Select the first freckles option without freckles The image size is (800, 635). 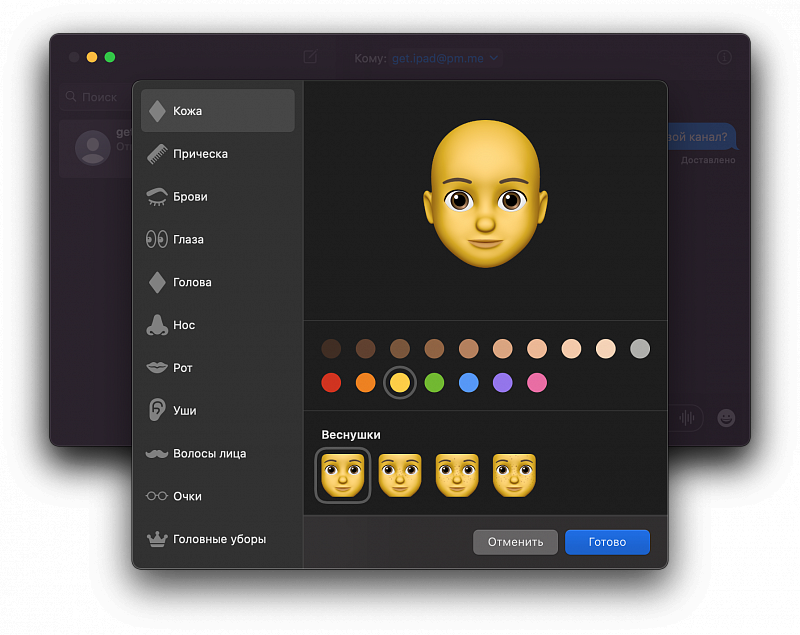(343, 475)
